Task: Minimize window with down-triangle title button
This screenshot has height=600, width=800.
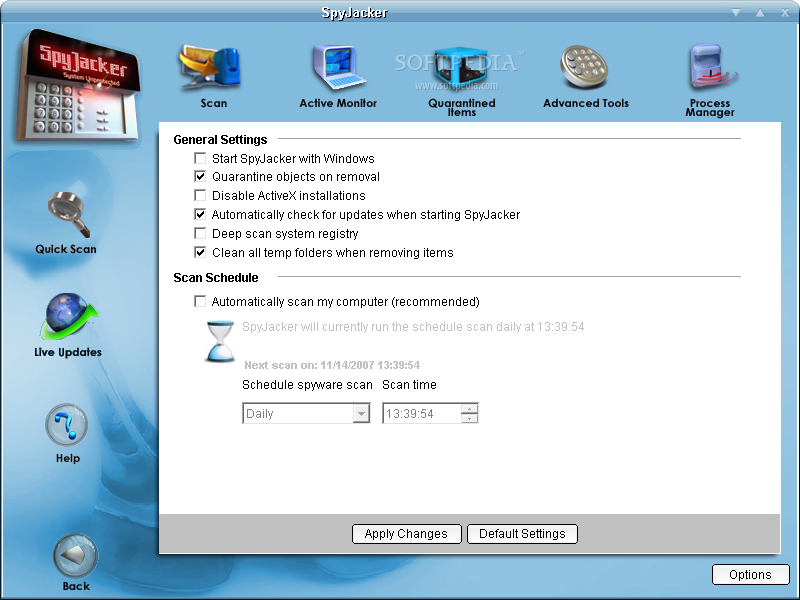Action: click(x=736, y=12)
